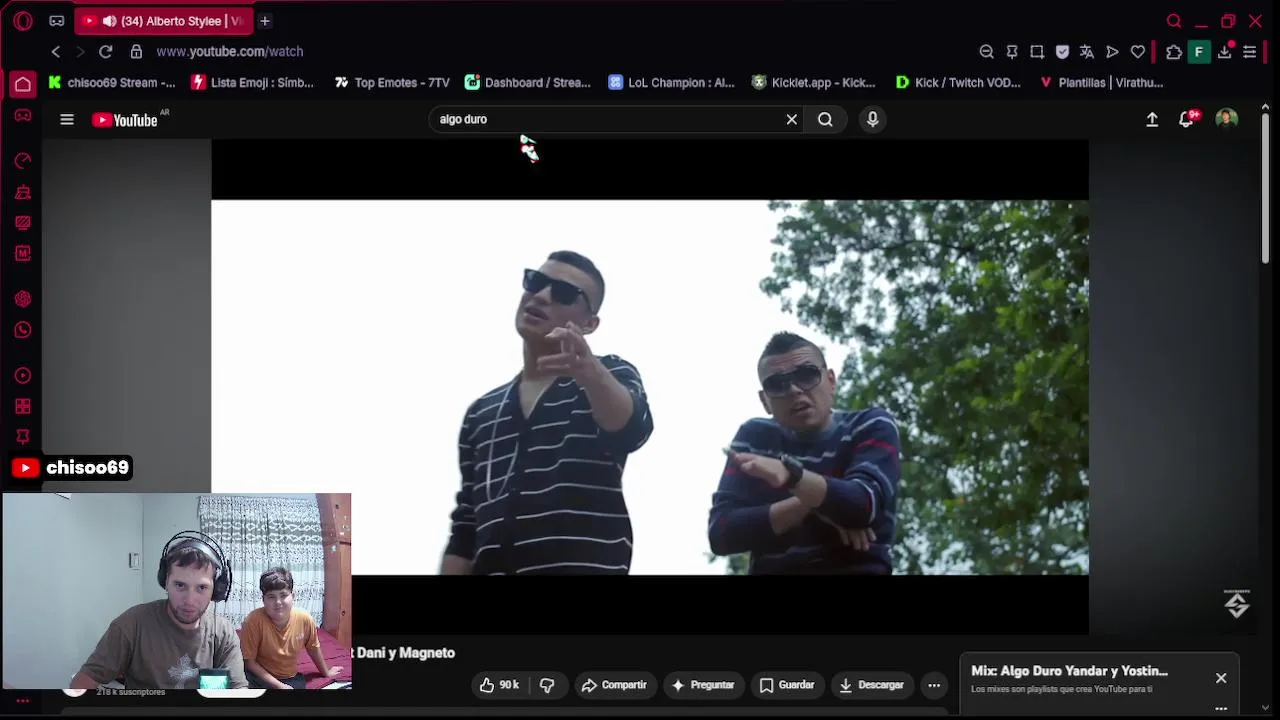Open Easy Setup sliders icon
Screen dimensions: 1280x720
tap(1250, 52)
